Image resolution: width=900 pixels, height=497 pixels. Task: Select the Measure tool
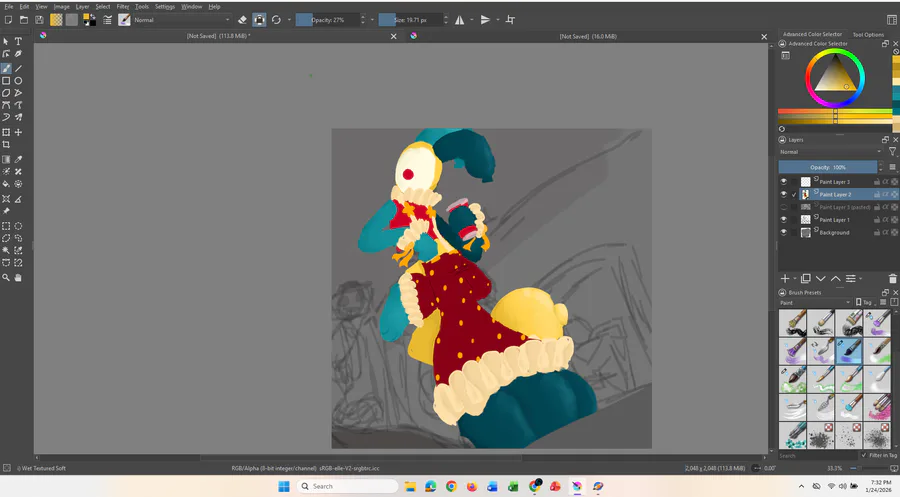[x=18, y=199]
